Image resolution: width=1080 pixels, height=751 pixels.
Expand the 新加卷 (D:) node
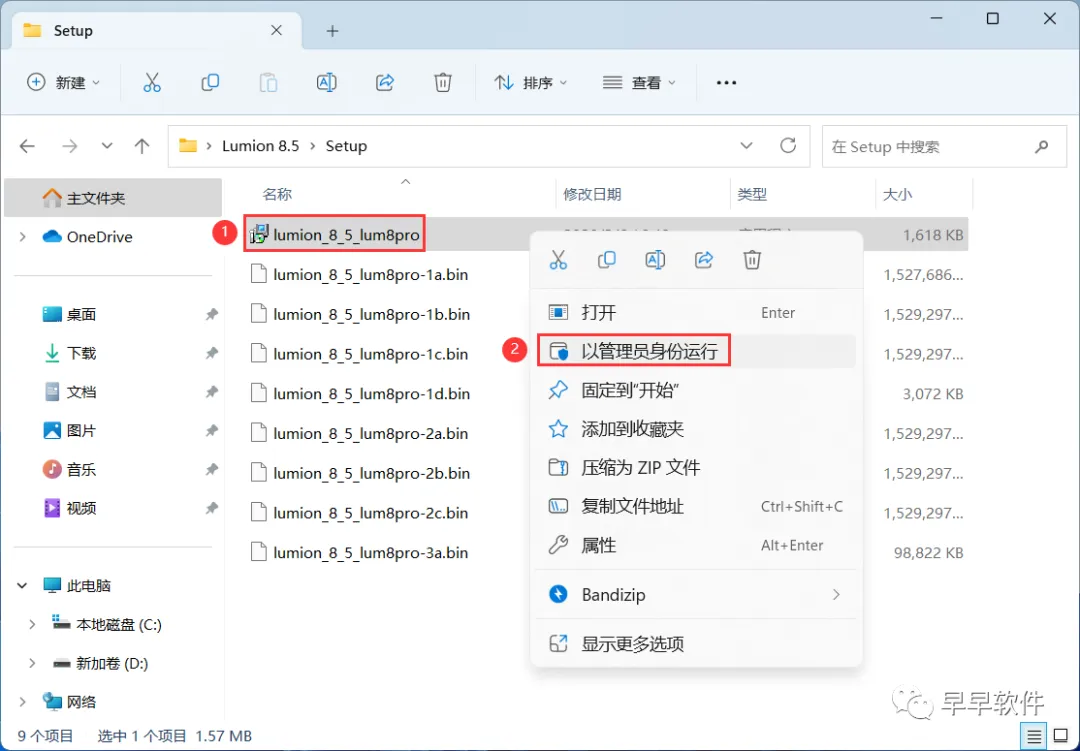[32, 663]
